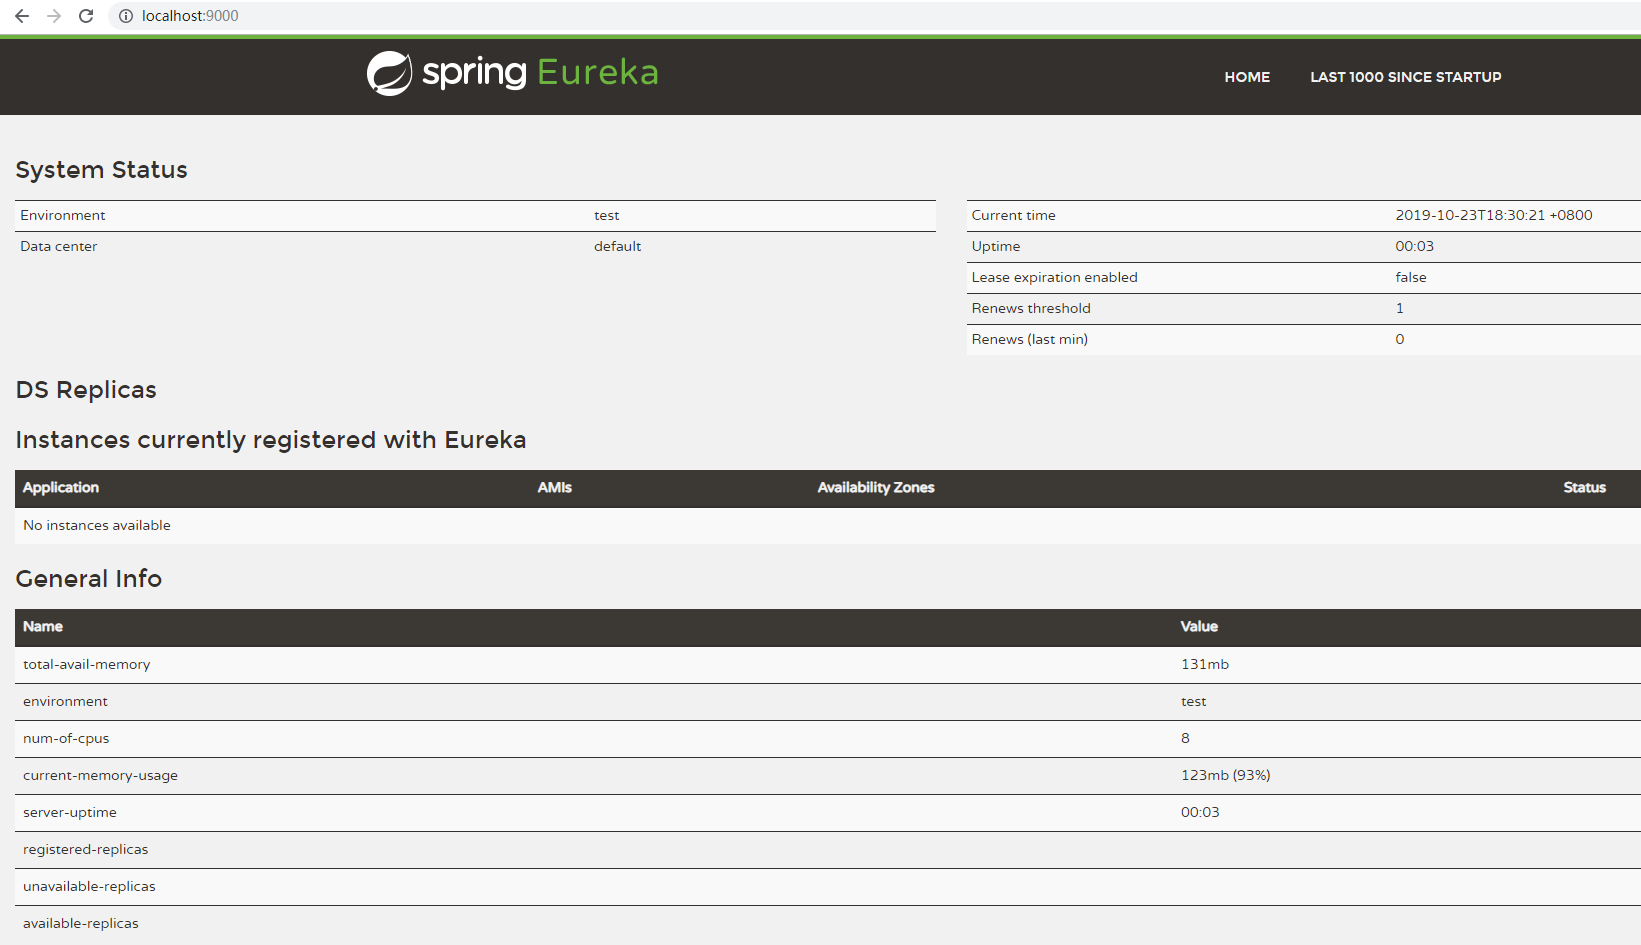Click the browser forward arrow
Viewport: 1641px width, 945px height.
point(54,16)
